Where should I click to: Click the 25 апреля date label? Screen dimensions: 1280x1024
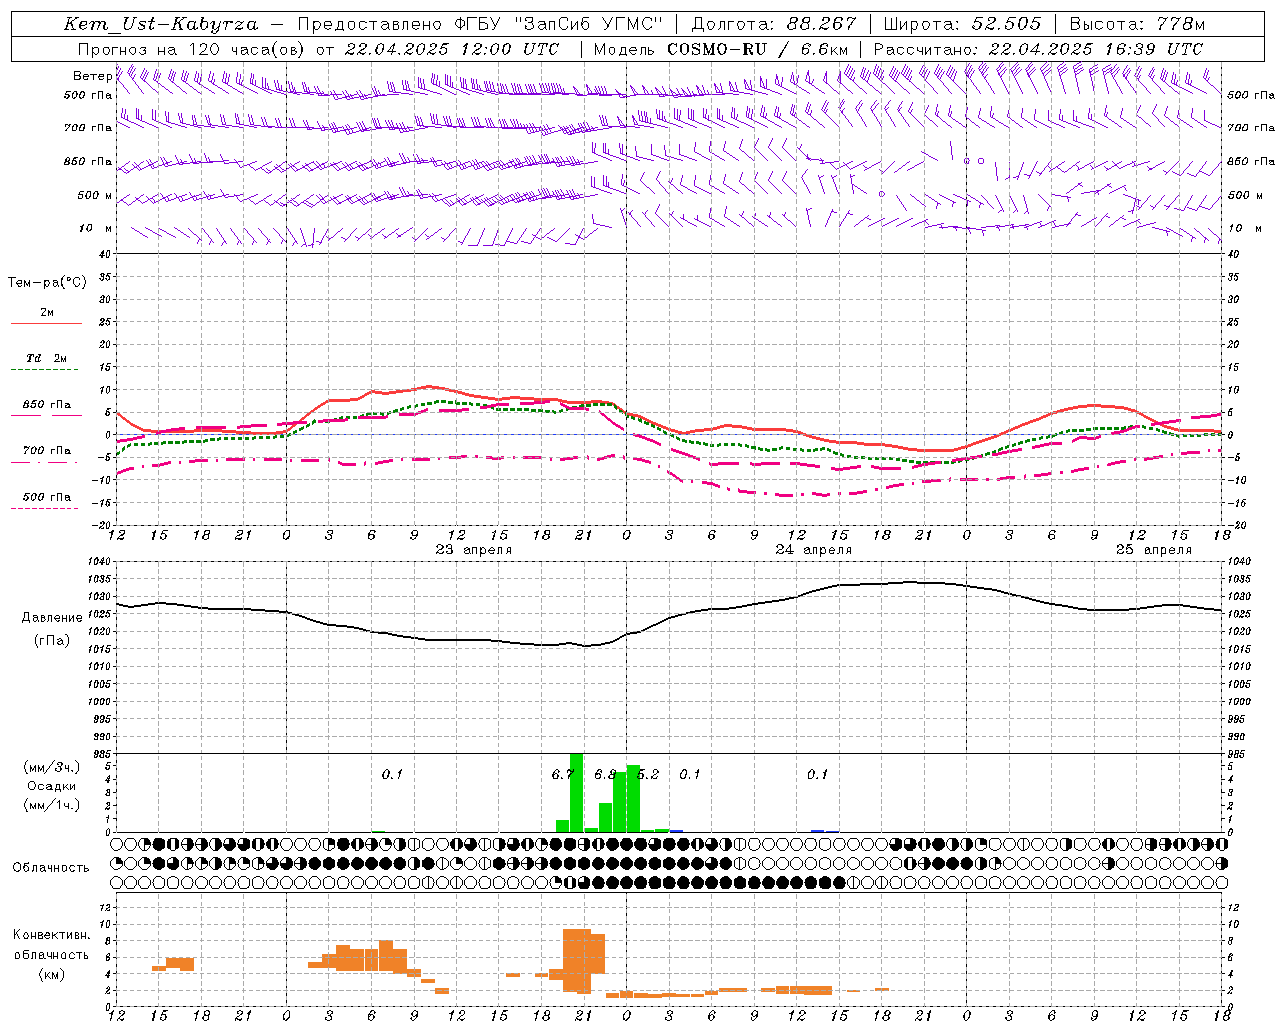(x=1154, y=550)
